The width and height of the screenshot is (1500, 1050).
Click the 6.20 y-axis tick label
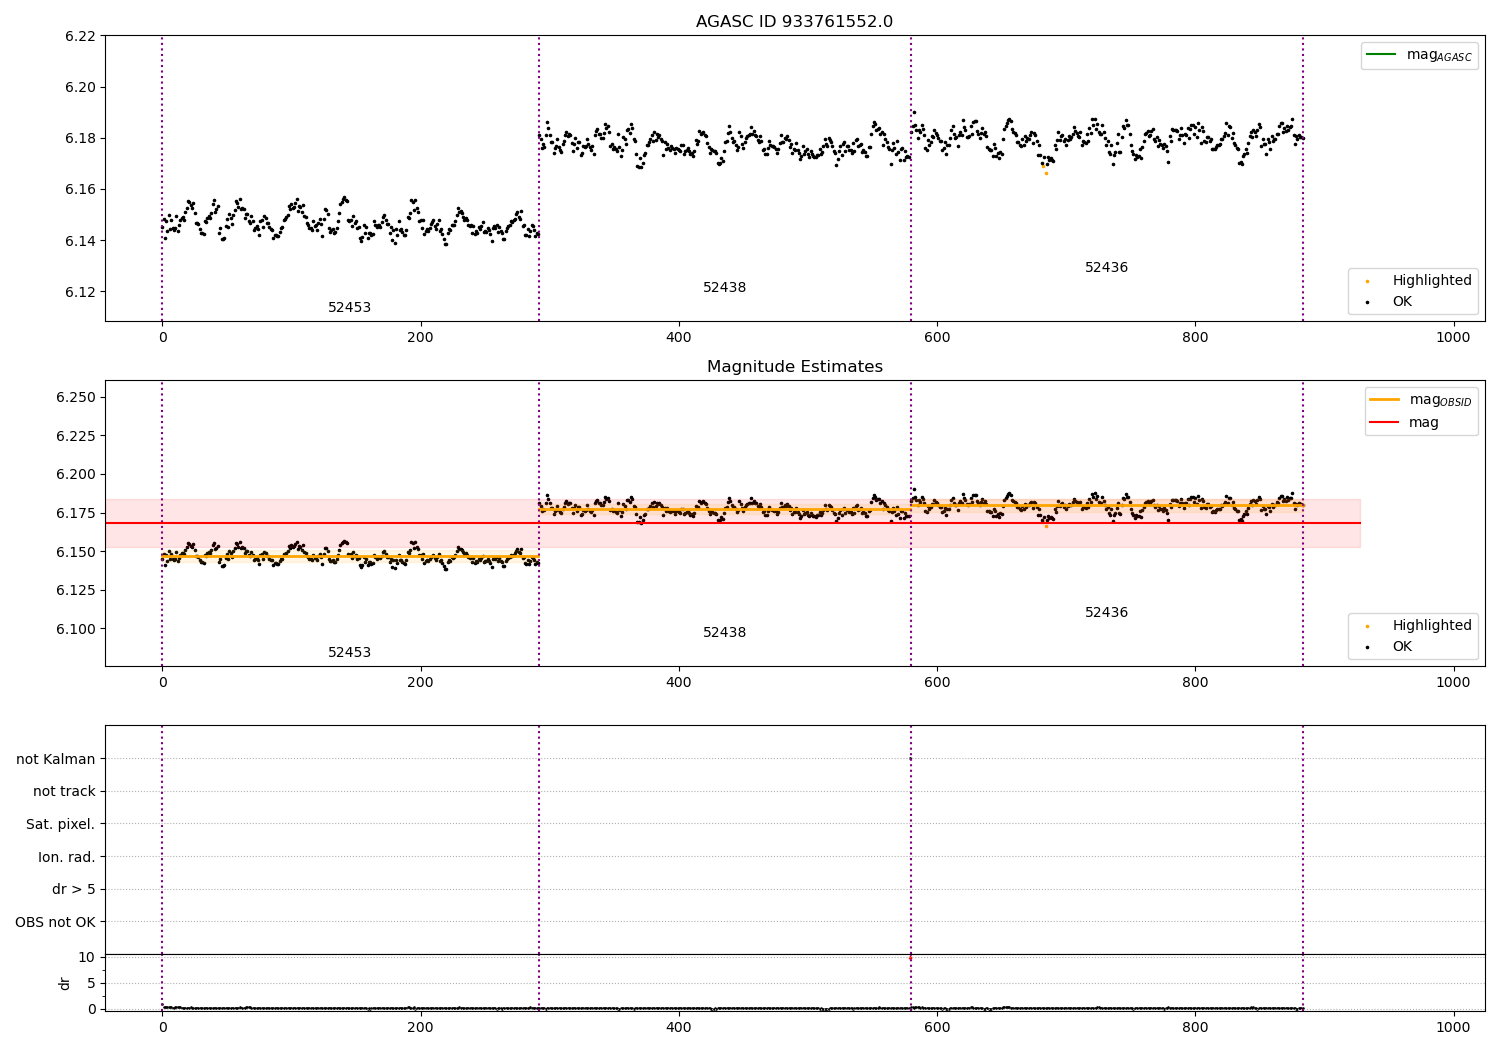80,87
